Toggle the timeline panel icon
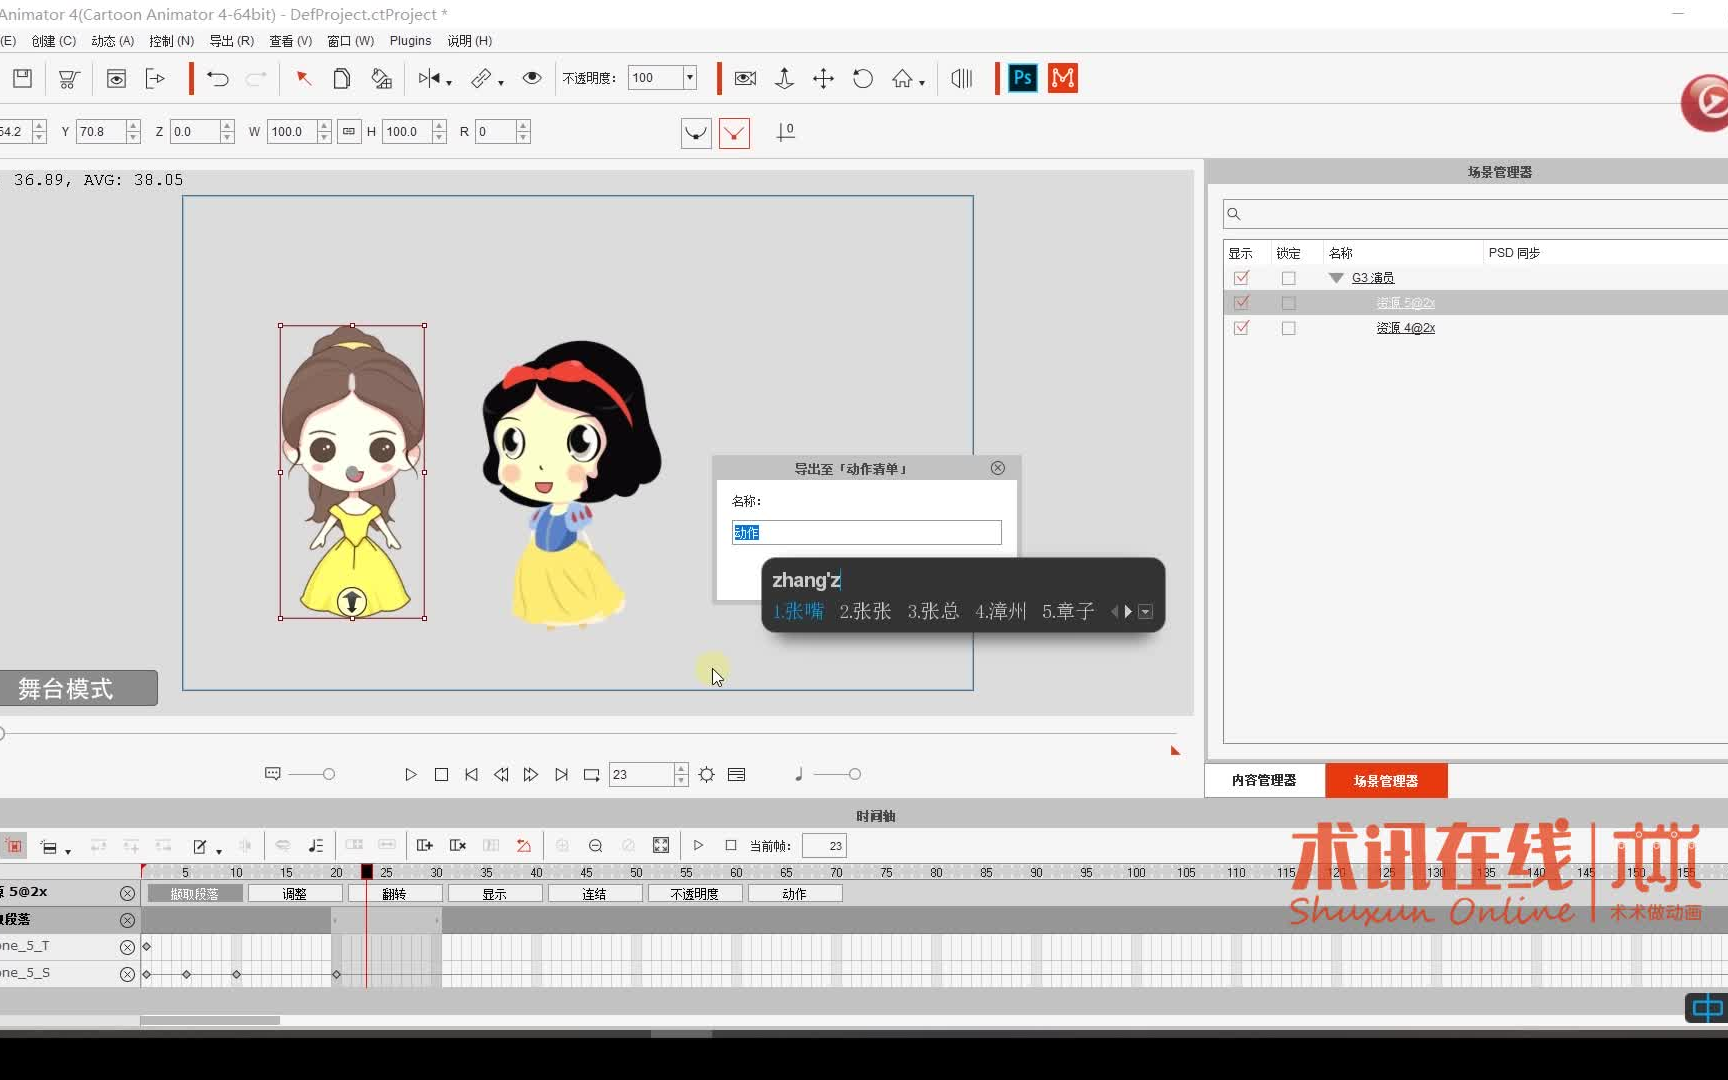Viewport: 1728px width, 1080px height. (x=737, y=775)
